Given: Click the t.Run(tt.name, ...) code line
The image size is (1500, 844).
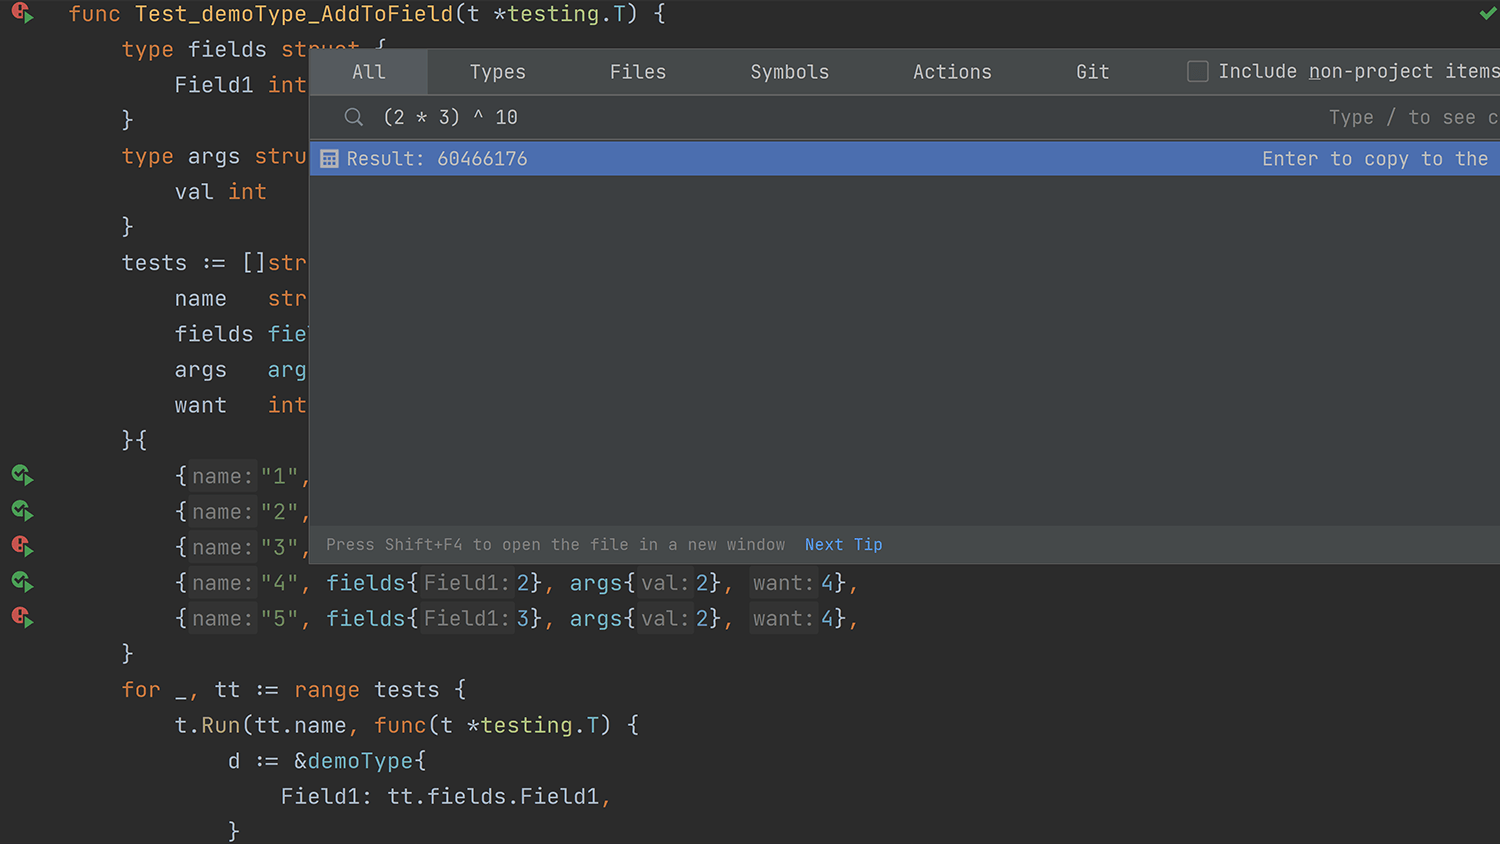Looking at the screenshot, I should point(407,725).
